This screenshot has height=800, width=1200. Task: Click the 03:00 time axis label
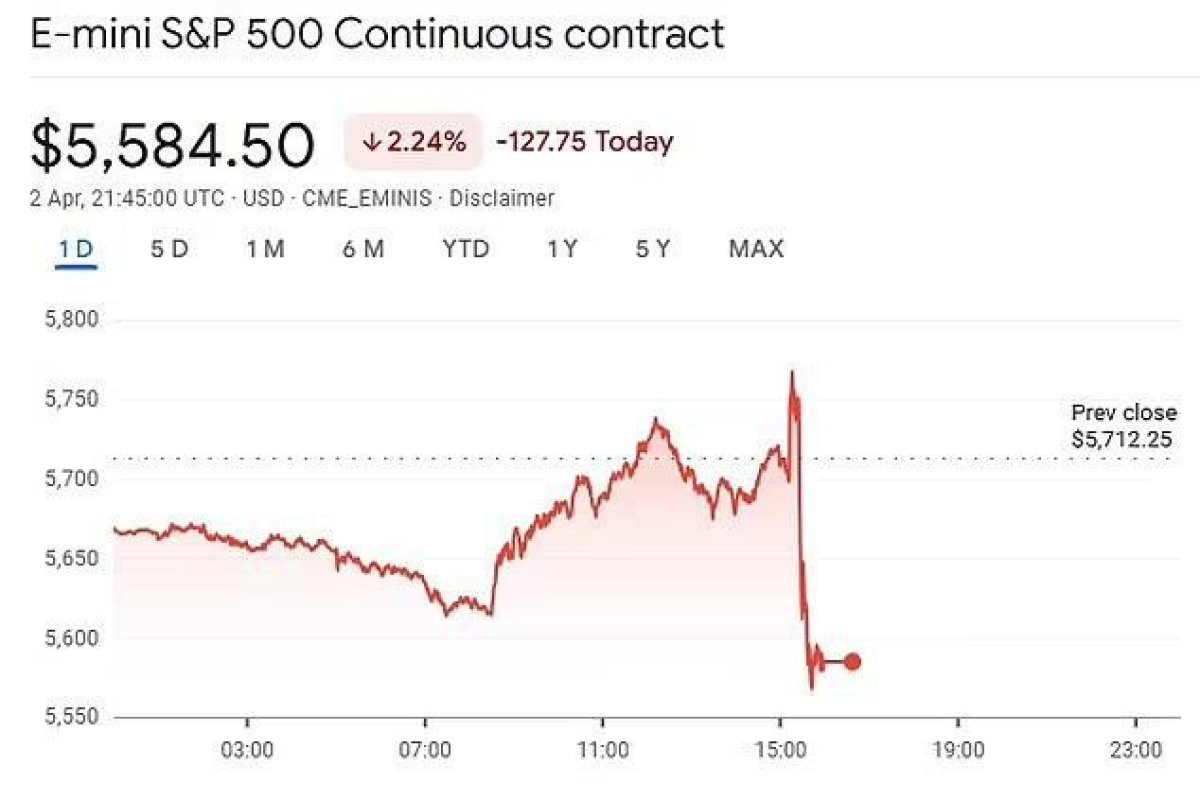coord(247,749)
